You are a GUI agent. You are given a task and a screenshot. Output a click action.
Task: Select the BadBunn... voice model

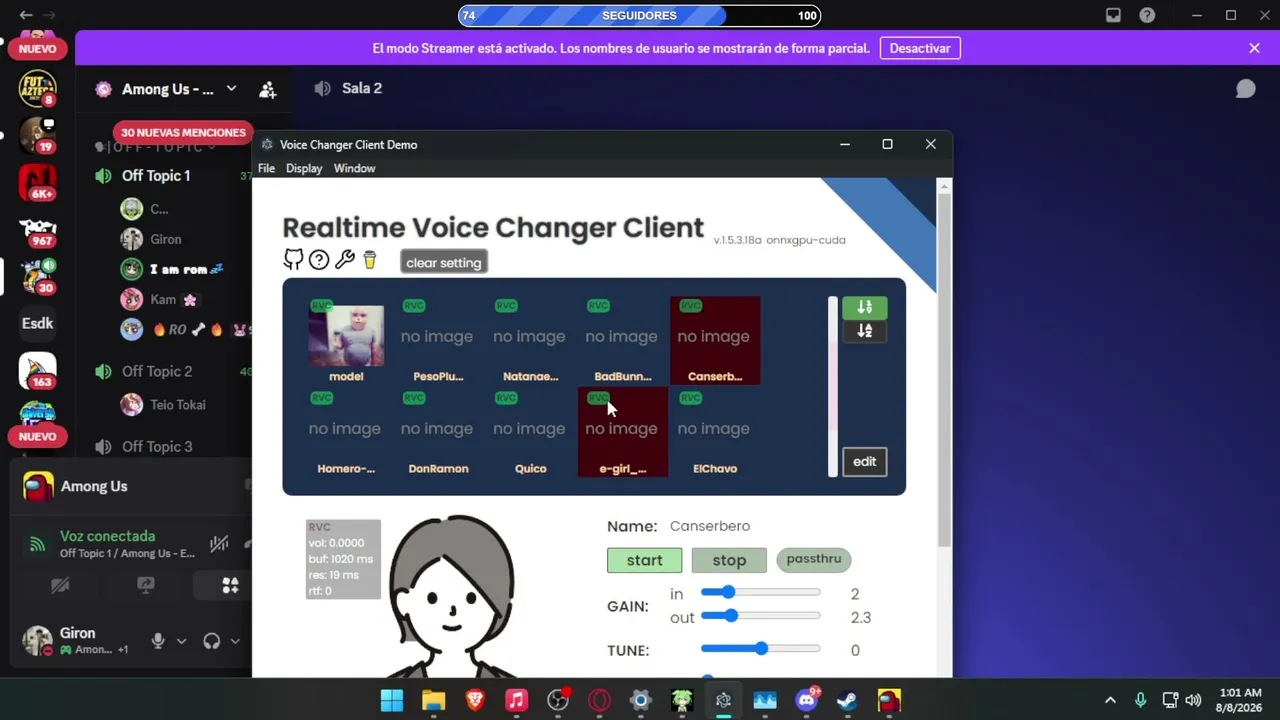[622, 340]
